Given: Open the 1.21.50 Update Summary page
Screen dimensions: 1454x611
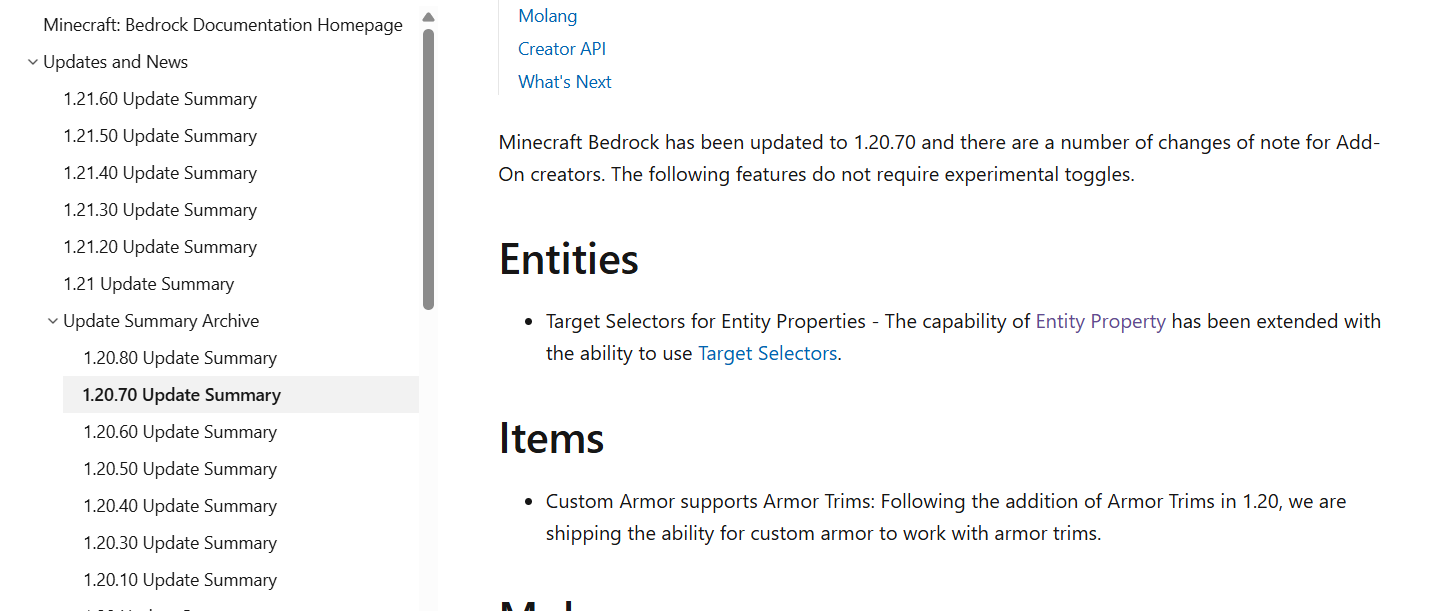Looking at the screenshot, I should tap(160, 136).
